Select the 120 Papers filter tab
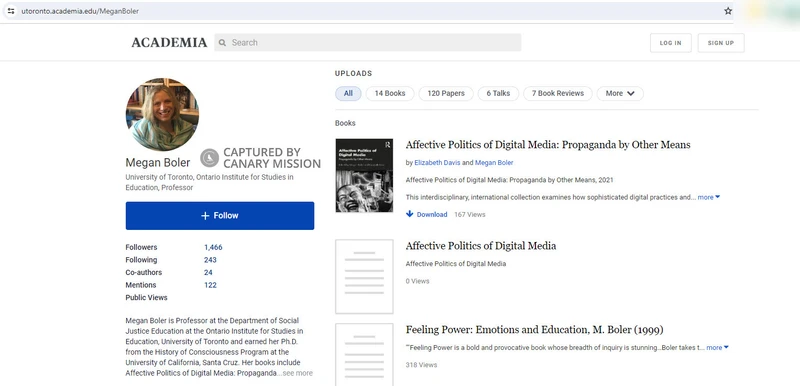The height and width of the screenshot is (386, 800). pos(446,93)
